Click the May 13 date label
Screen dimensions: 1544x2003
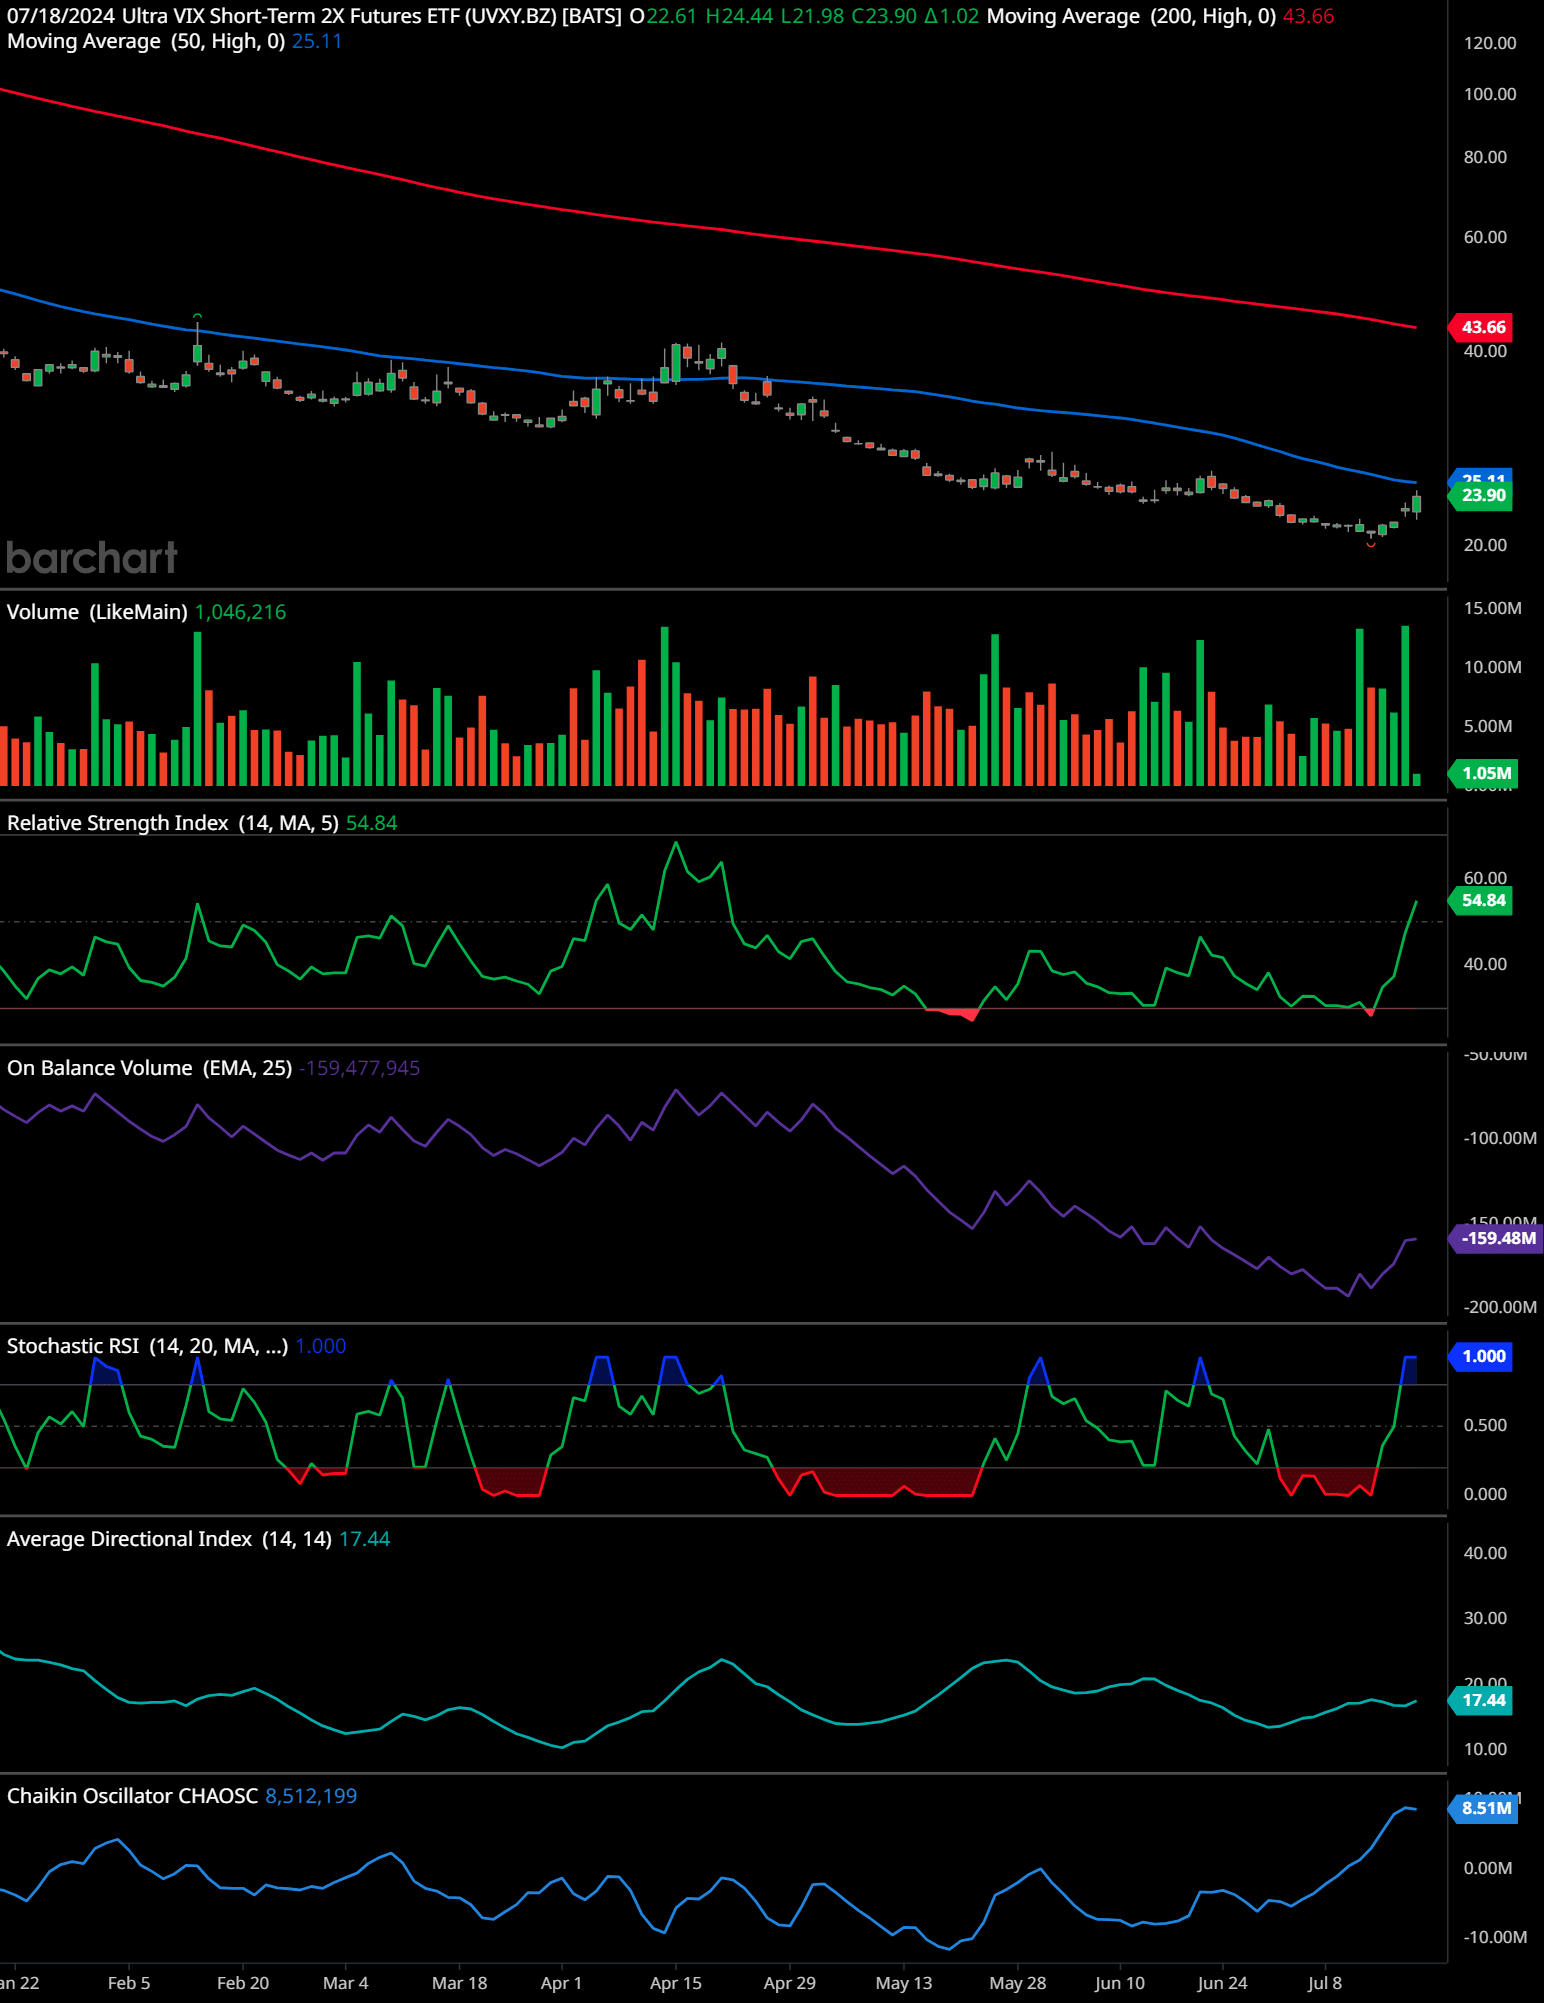tap(904, 1983)
